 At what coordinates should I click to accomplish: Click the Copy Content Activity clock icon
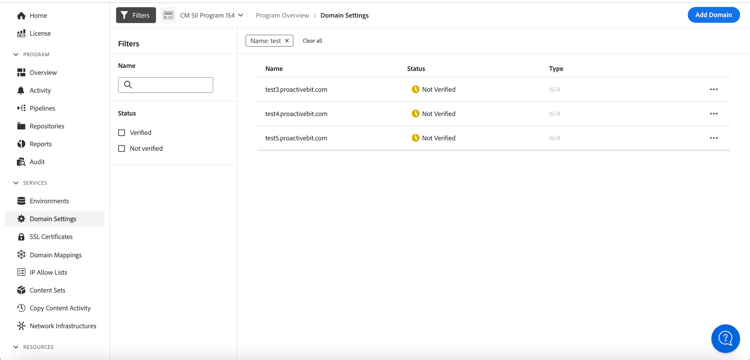point(21,308)
